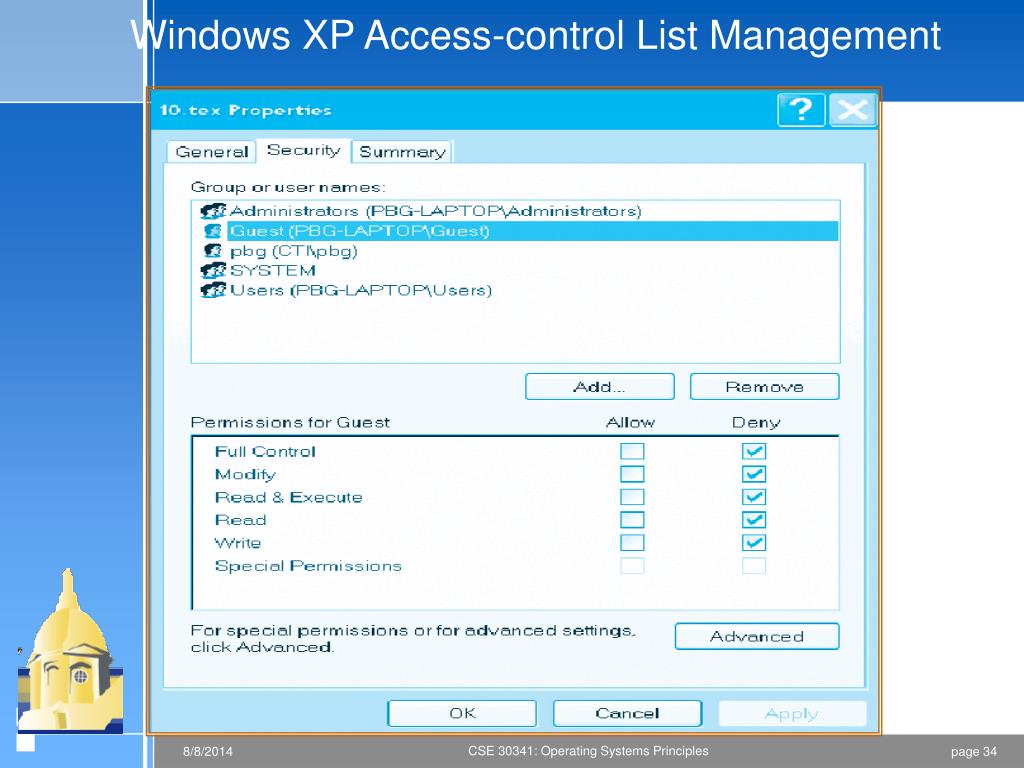This screenshot has width=1024, height=768.
Task: Check Allow for Write permission
Action: click(x=632, y=543)
